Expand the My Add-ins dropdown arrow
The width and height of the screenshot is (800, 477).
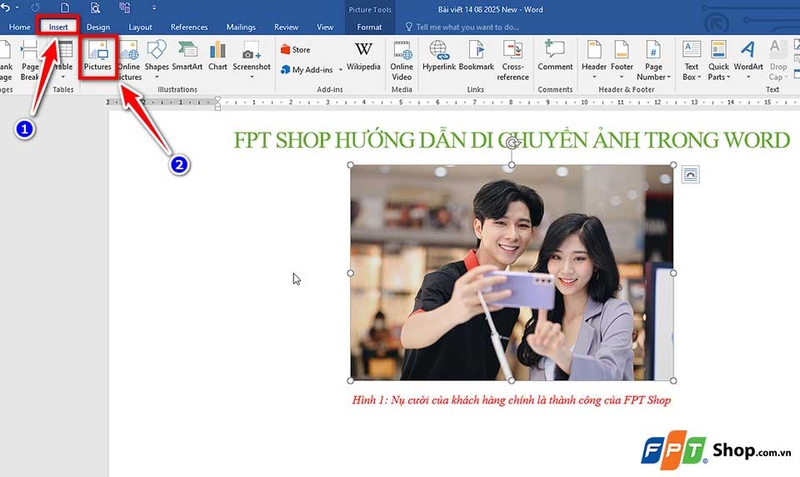tap(340, 70)
